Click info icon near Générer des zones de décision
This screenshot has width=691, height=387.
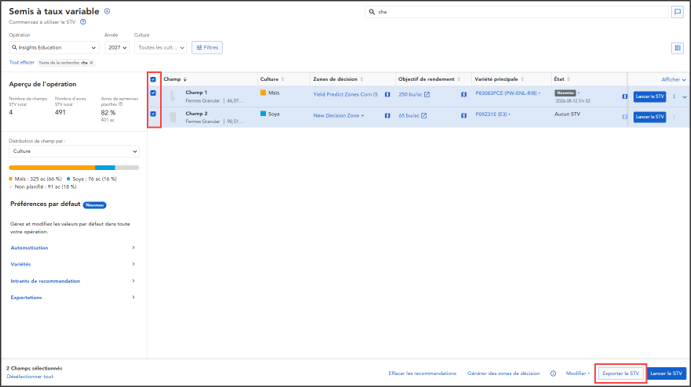click(x=553, y=373)
